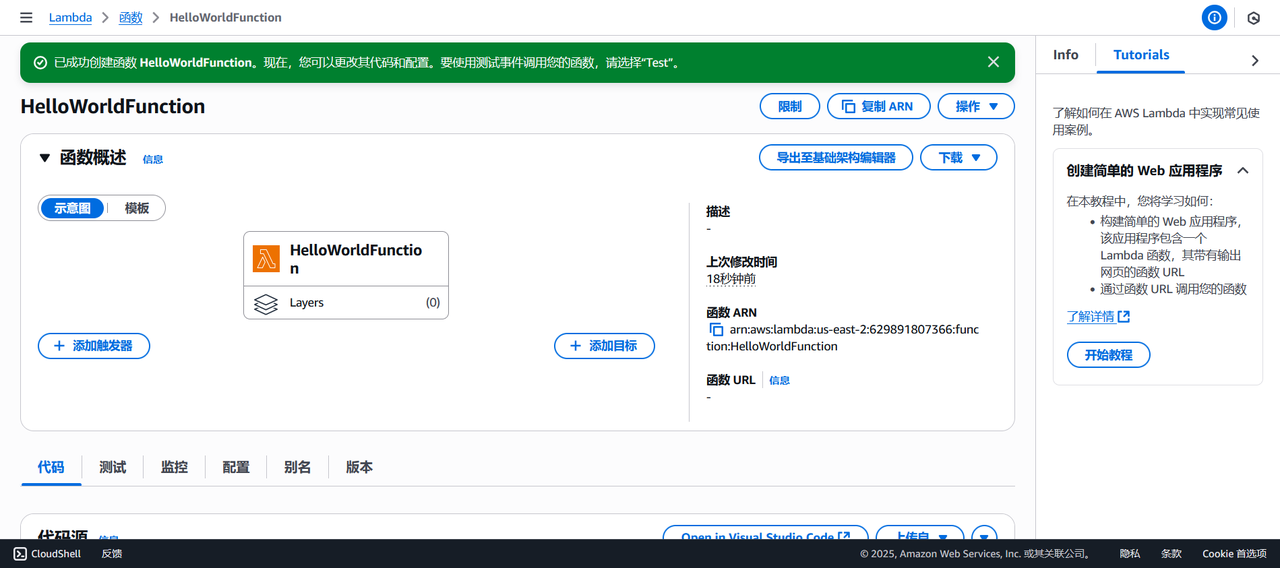The height and width of the screenshot is (568, 1280).
Task: Collapse the right help panel with chevron
Action: tap(1255, 60)
